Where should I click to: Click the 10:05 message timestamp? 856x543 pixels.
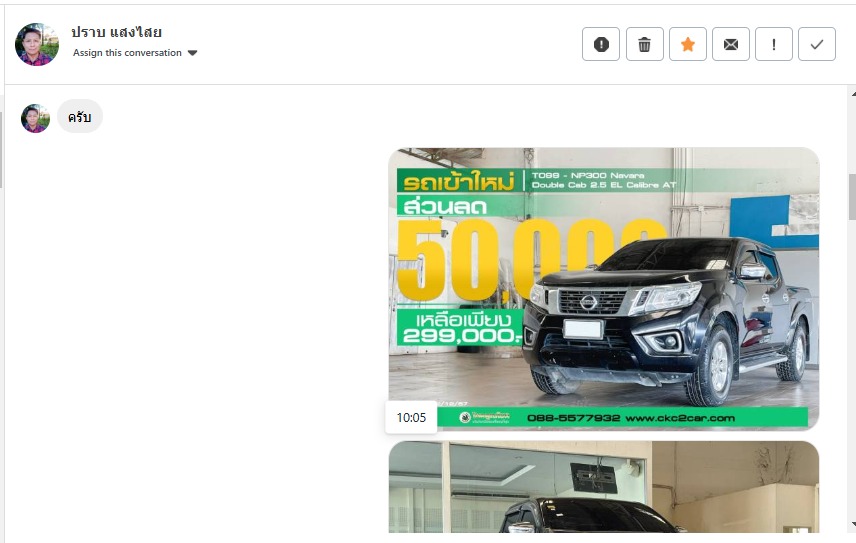[411, 417]
